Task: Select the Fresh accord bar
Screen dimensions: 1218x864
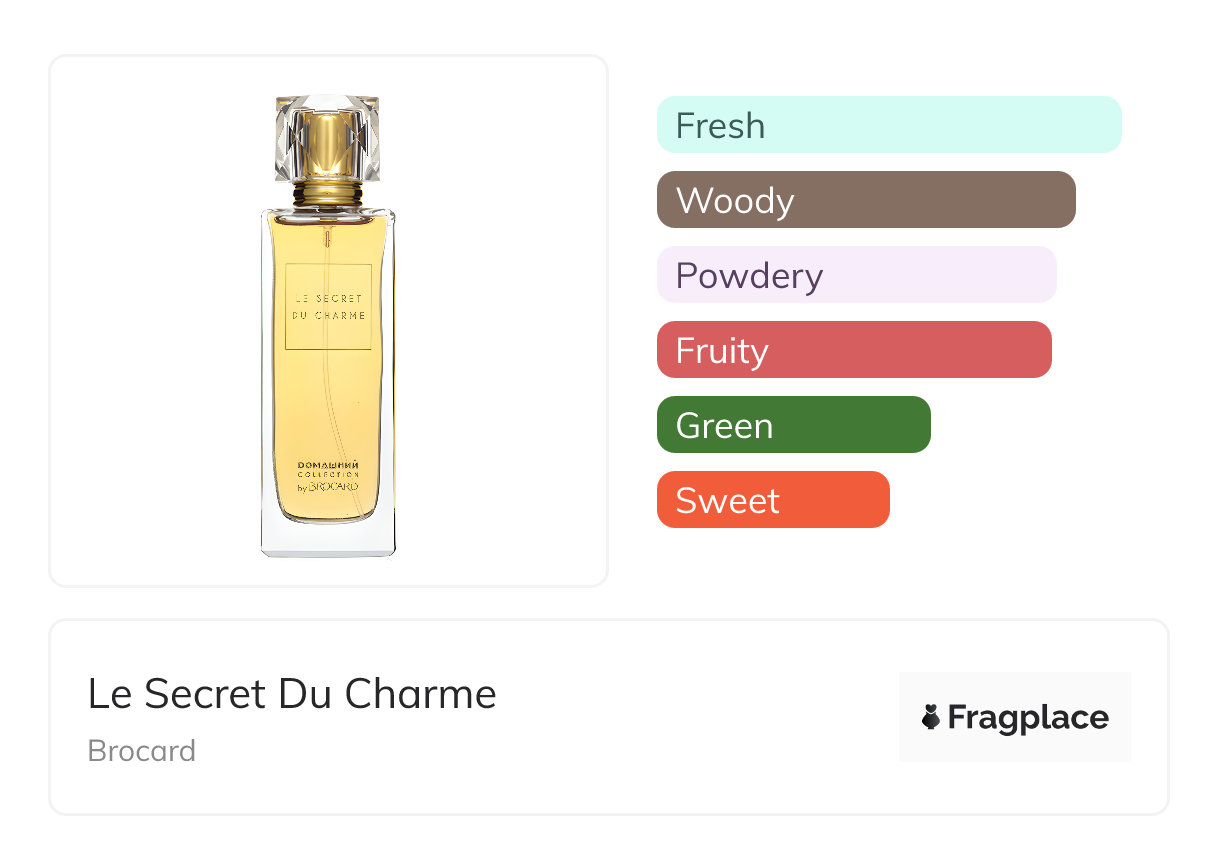Action: 889,125
